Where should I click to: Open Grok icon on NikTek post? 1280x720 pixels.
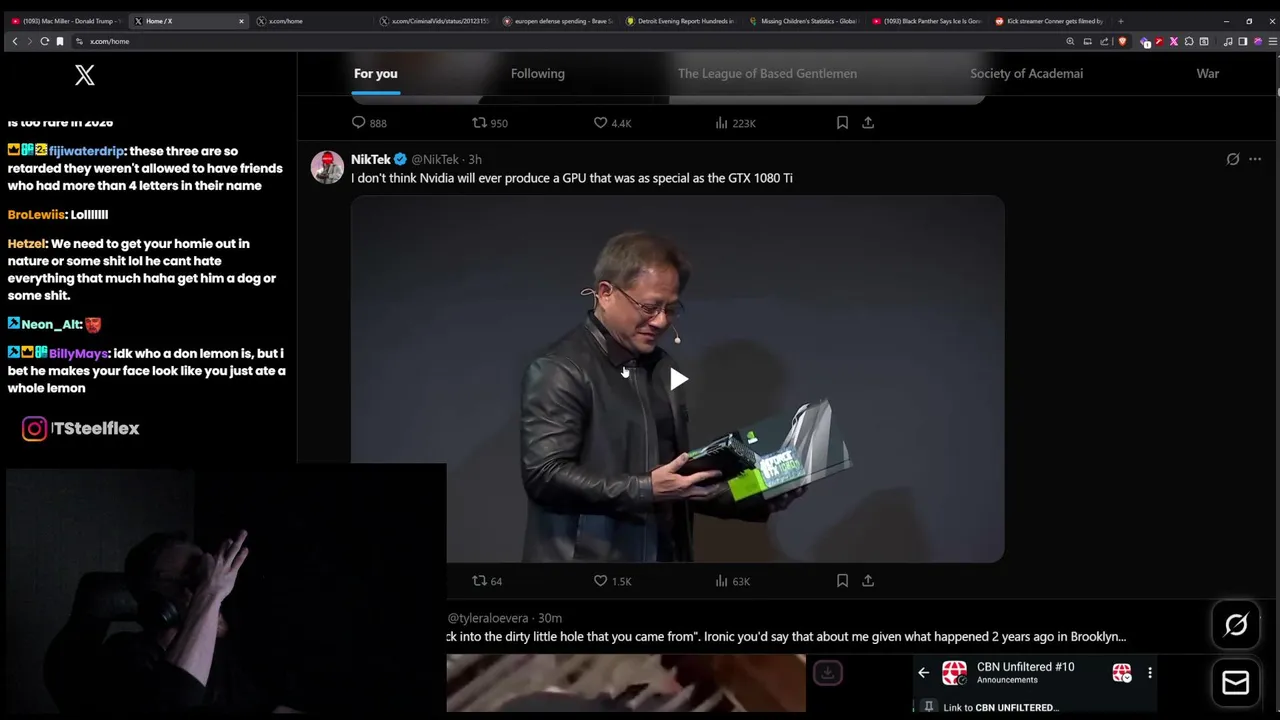(1233, 159)
